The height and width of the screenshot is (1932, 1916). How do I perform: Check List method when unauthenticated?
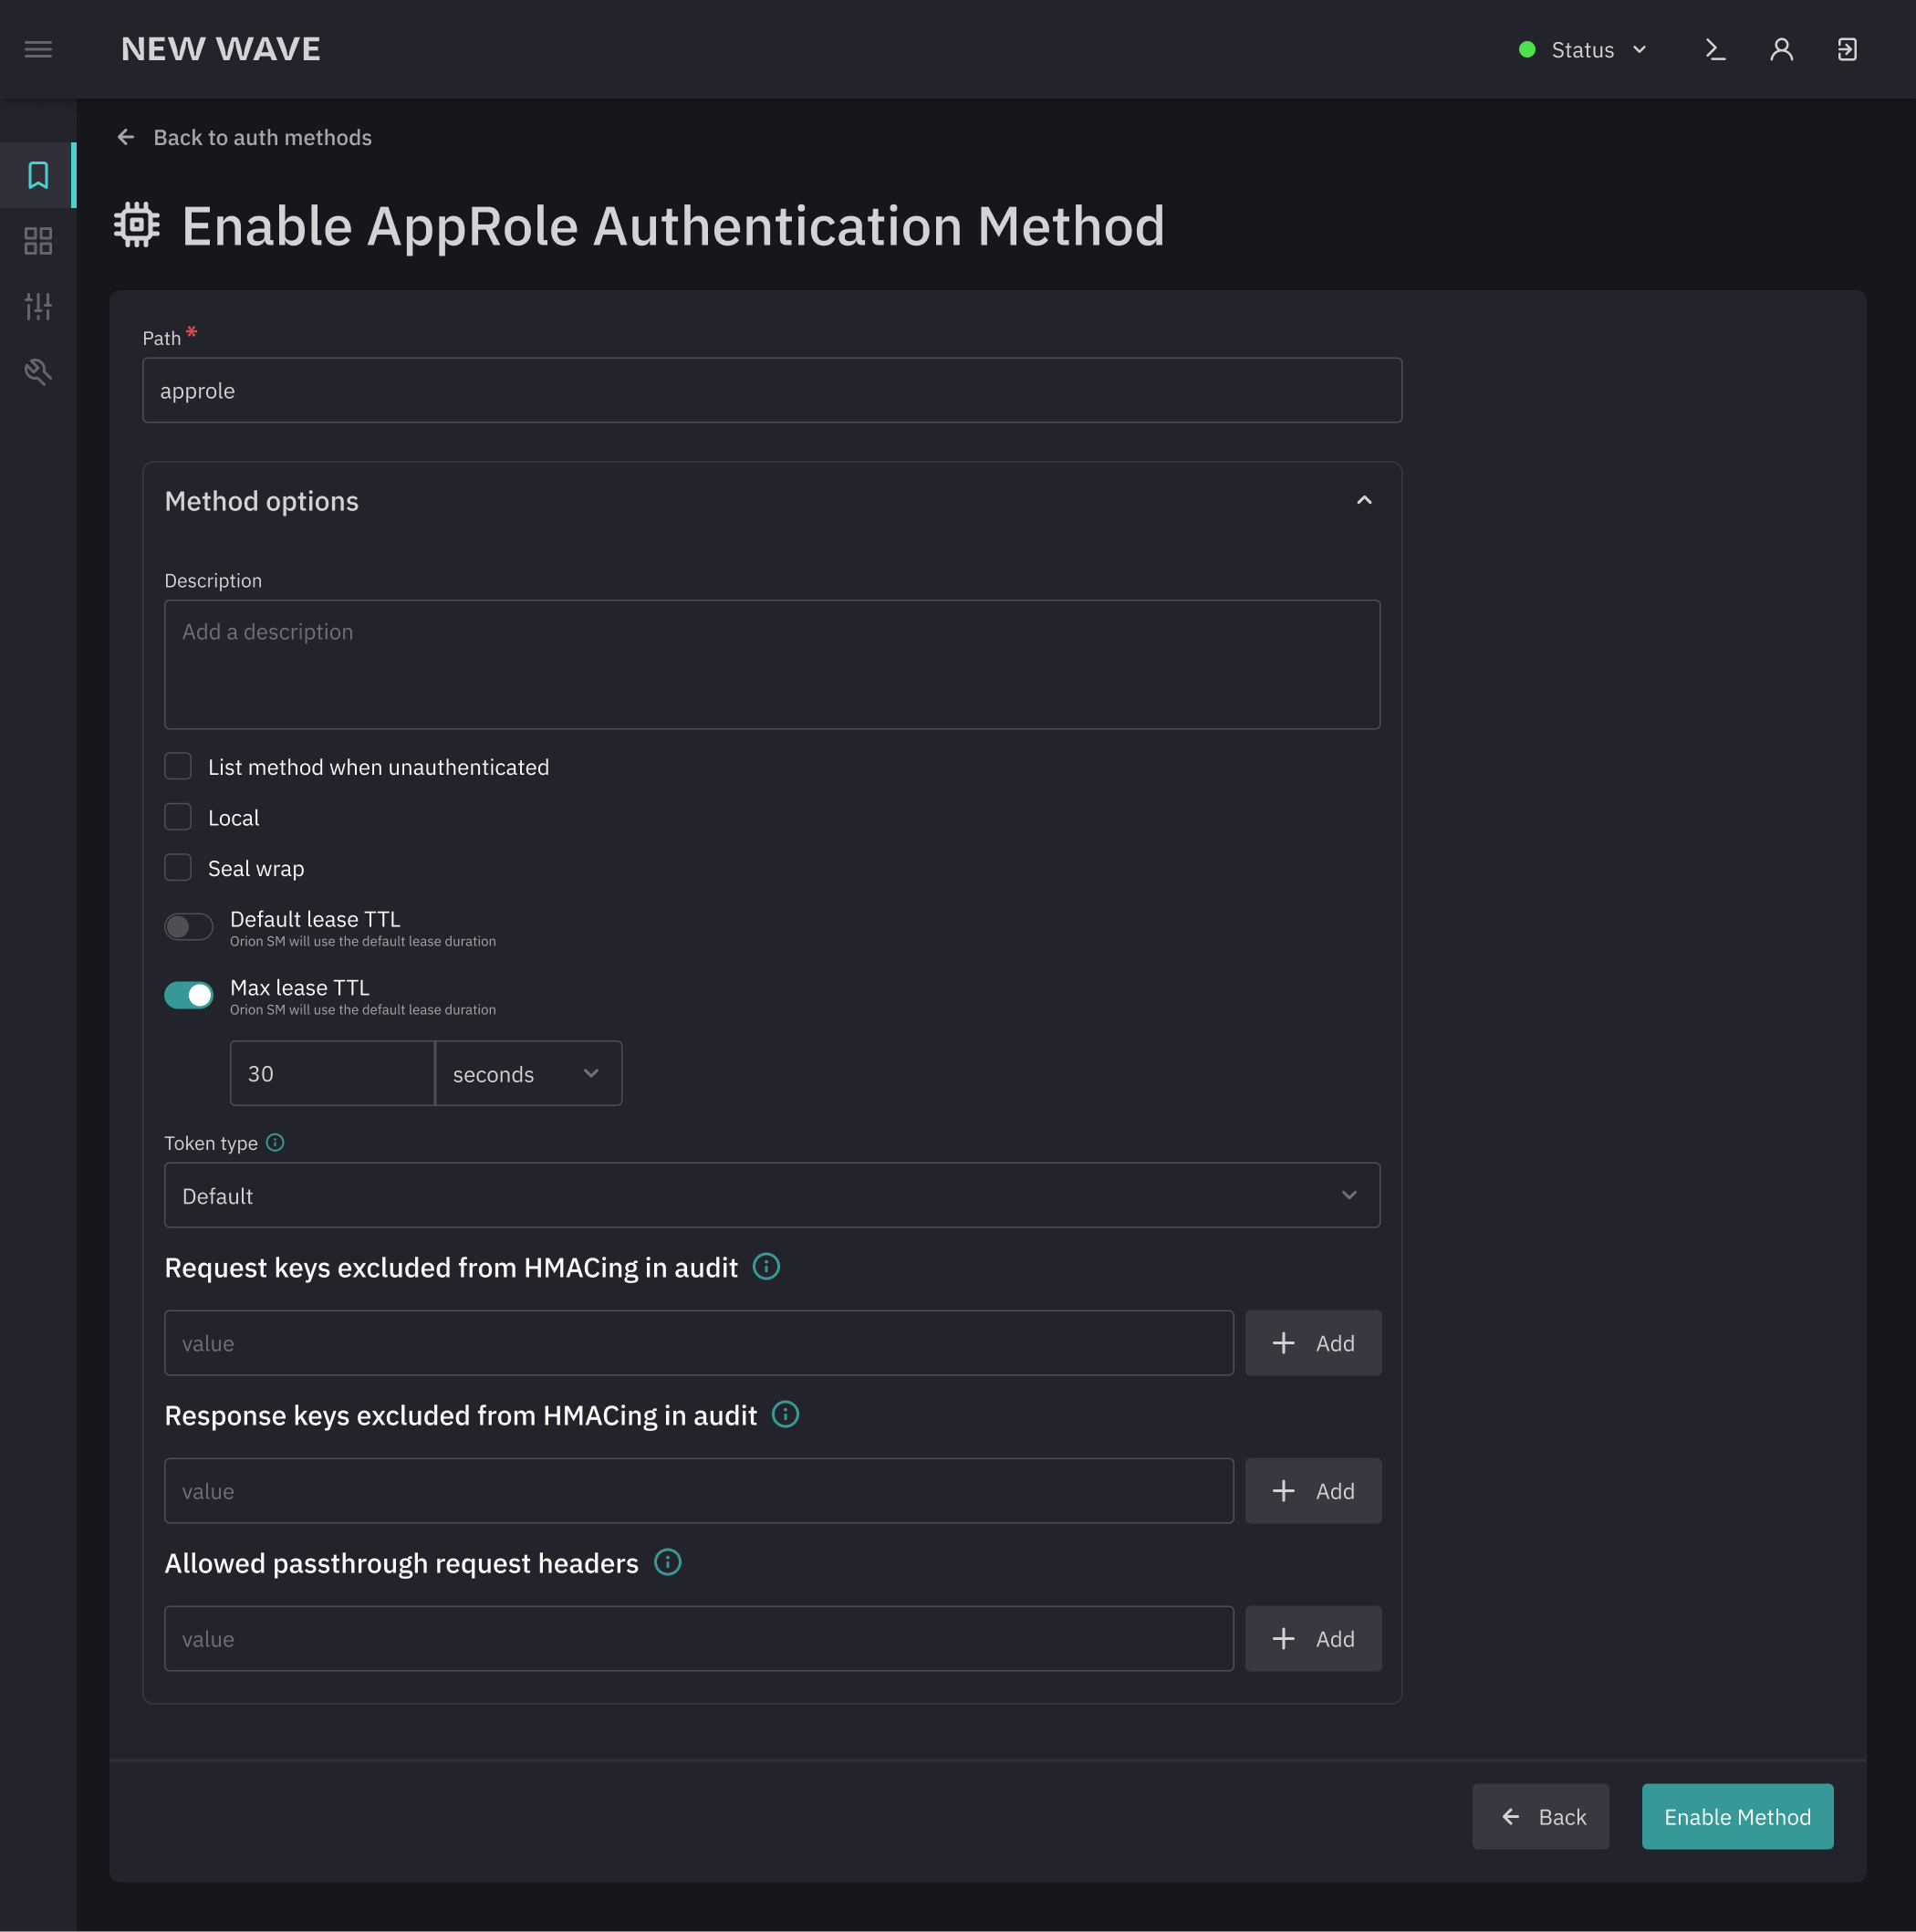pos(178,766)
